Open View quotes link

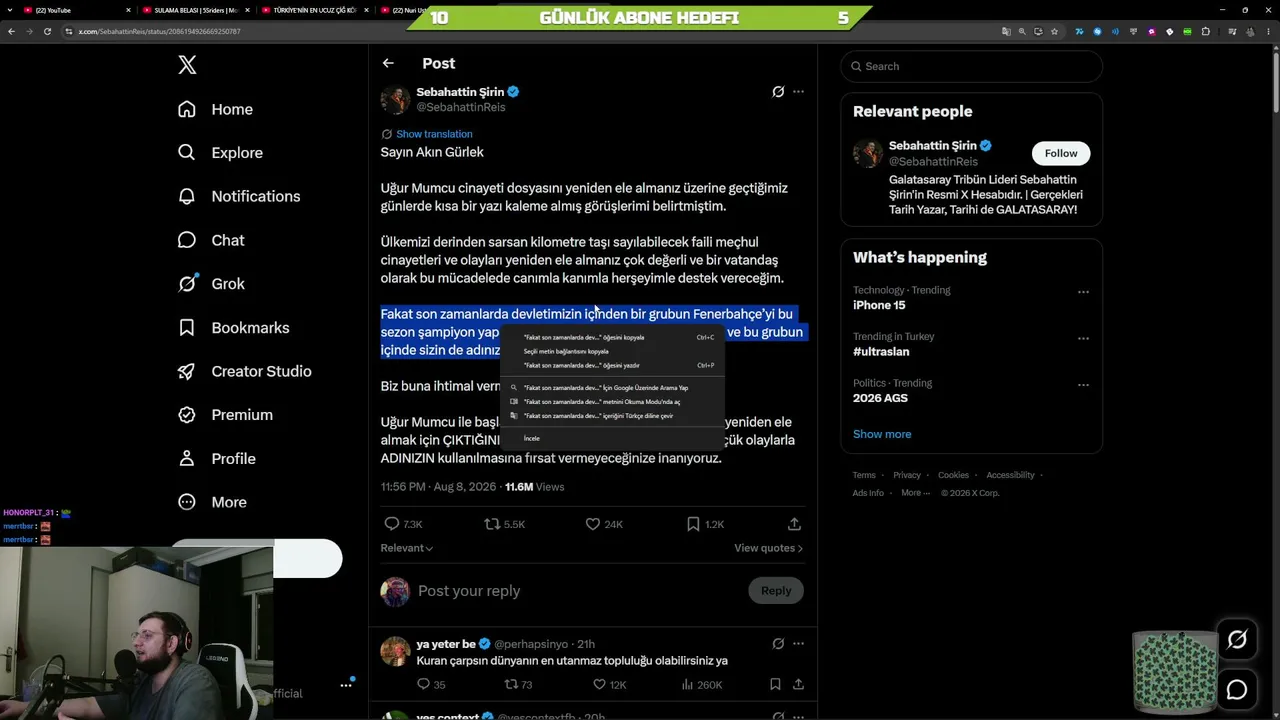(769, 548)
